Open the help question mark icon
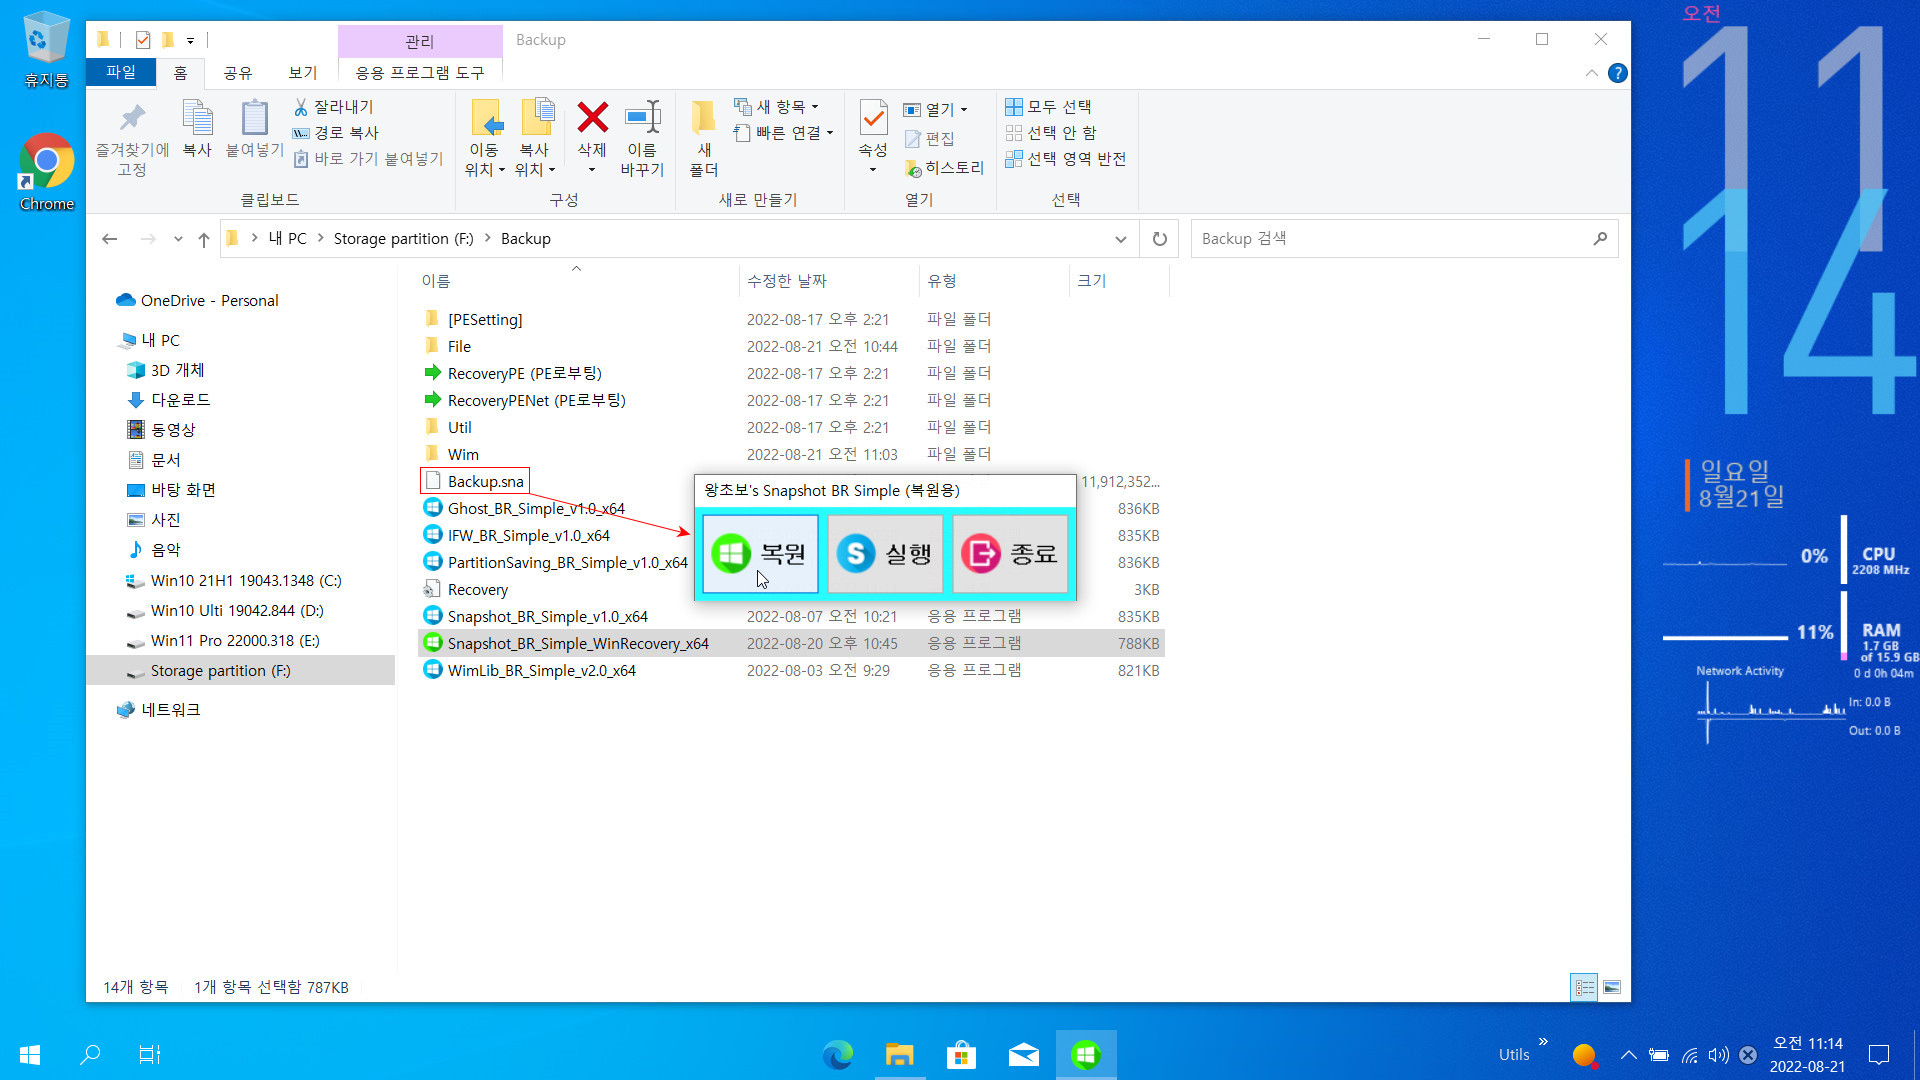 pos(1617,73)
